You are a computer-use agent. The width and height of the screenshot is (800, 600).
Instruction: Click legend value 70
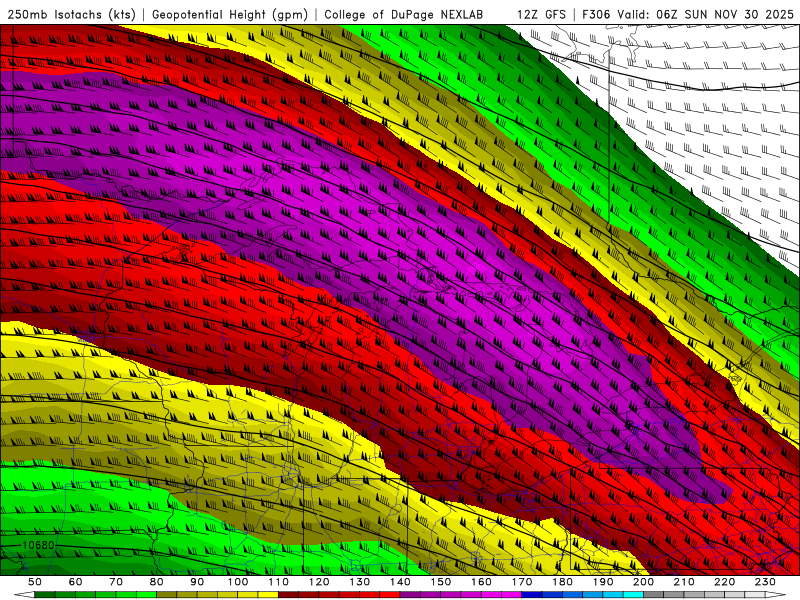click(x=116, y=582)
